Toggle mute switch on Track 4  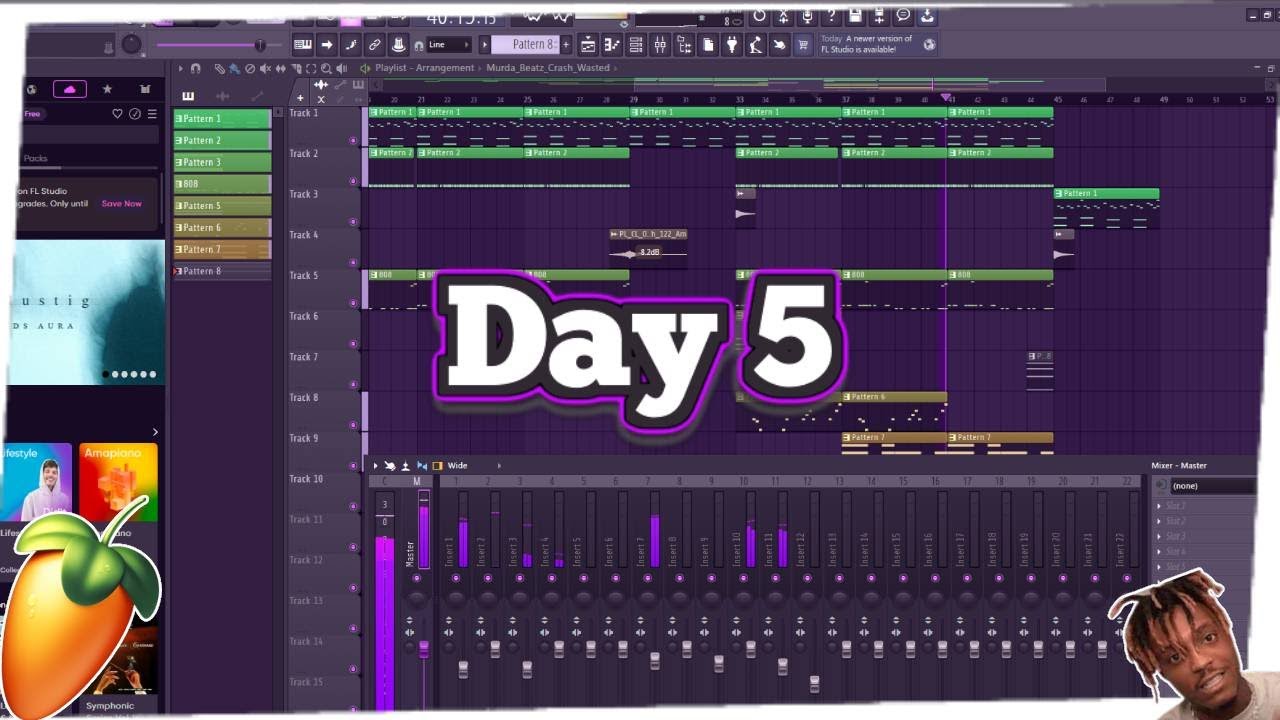coord(353,262)
